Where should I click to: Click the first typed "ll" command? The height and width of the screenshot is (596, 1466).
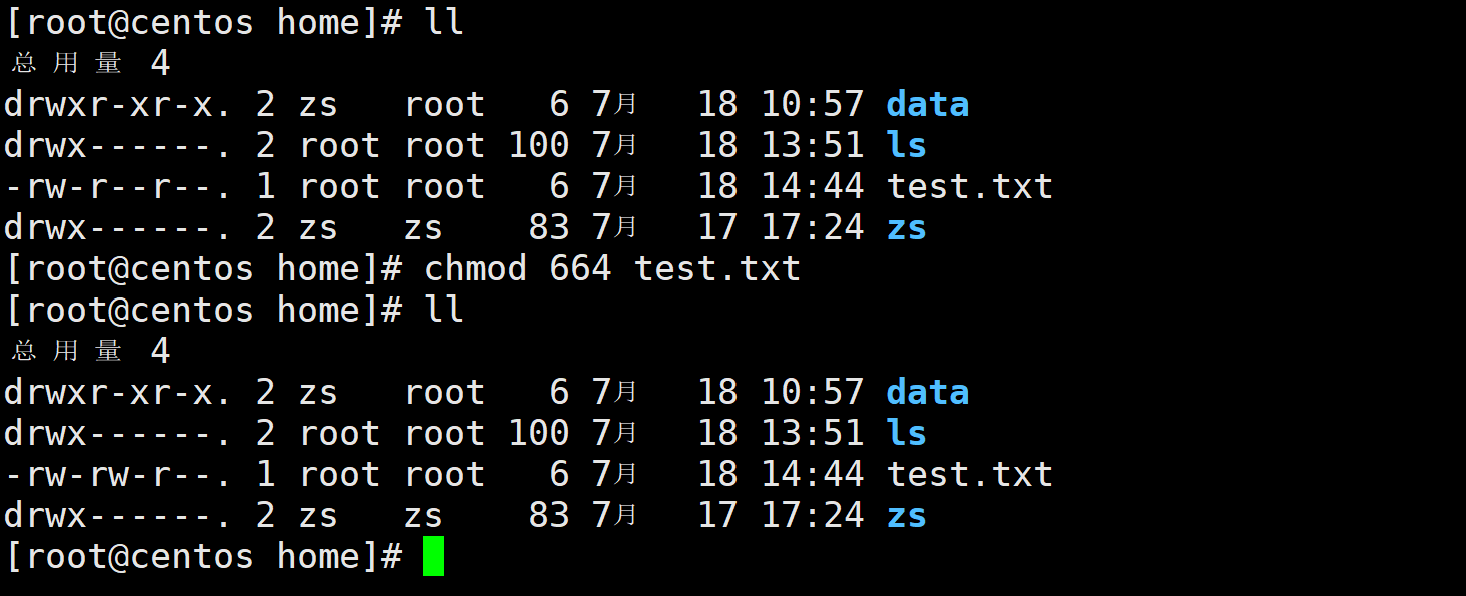click(x=444, y=23)
